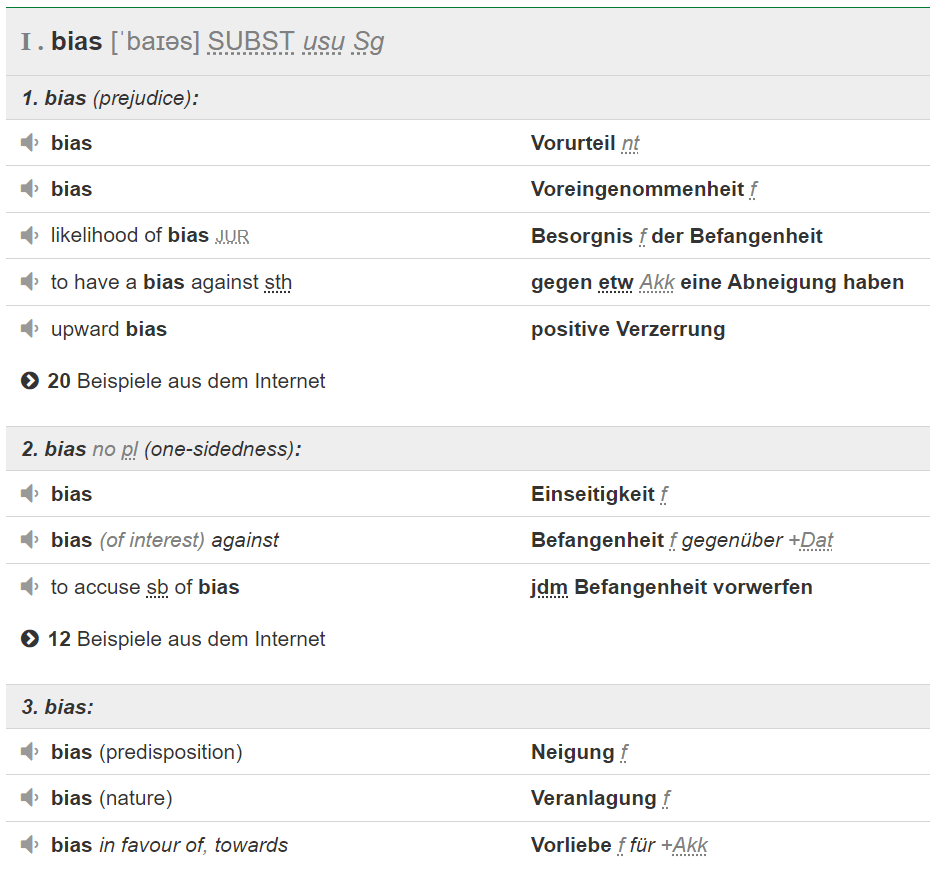Play audio for 'bias (of interest) against'
Image resolution: width=930 pixels, height=872 pixels.
click(x=30, y=540)
